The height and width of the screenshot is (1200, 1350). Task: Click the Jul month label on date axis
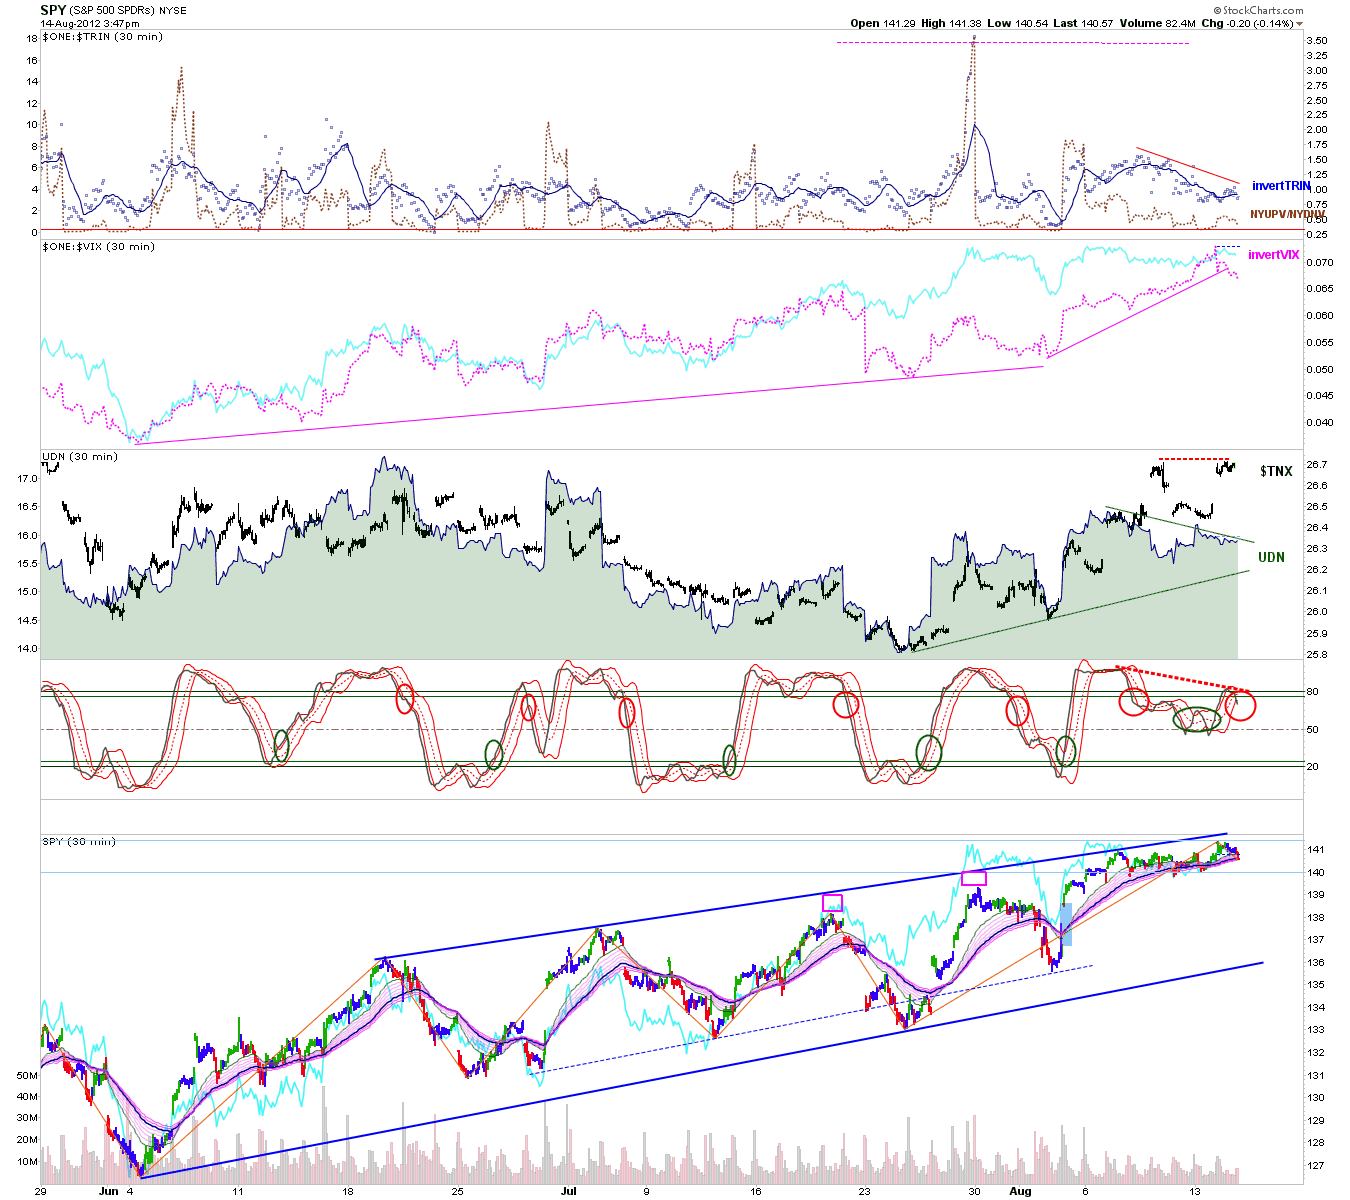[569, 1191]
